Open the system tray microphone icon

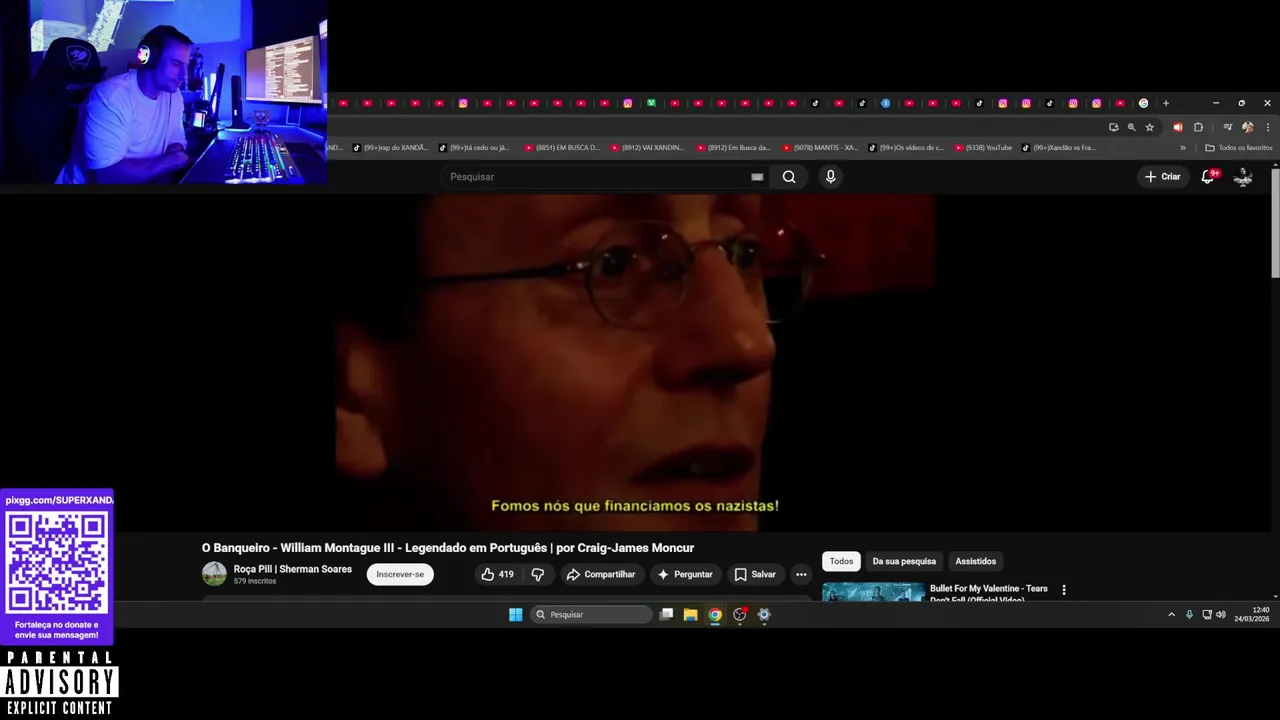[1189, 614]
